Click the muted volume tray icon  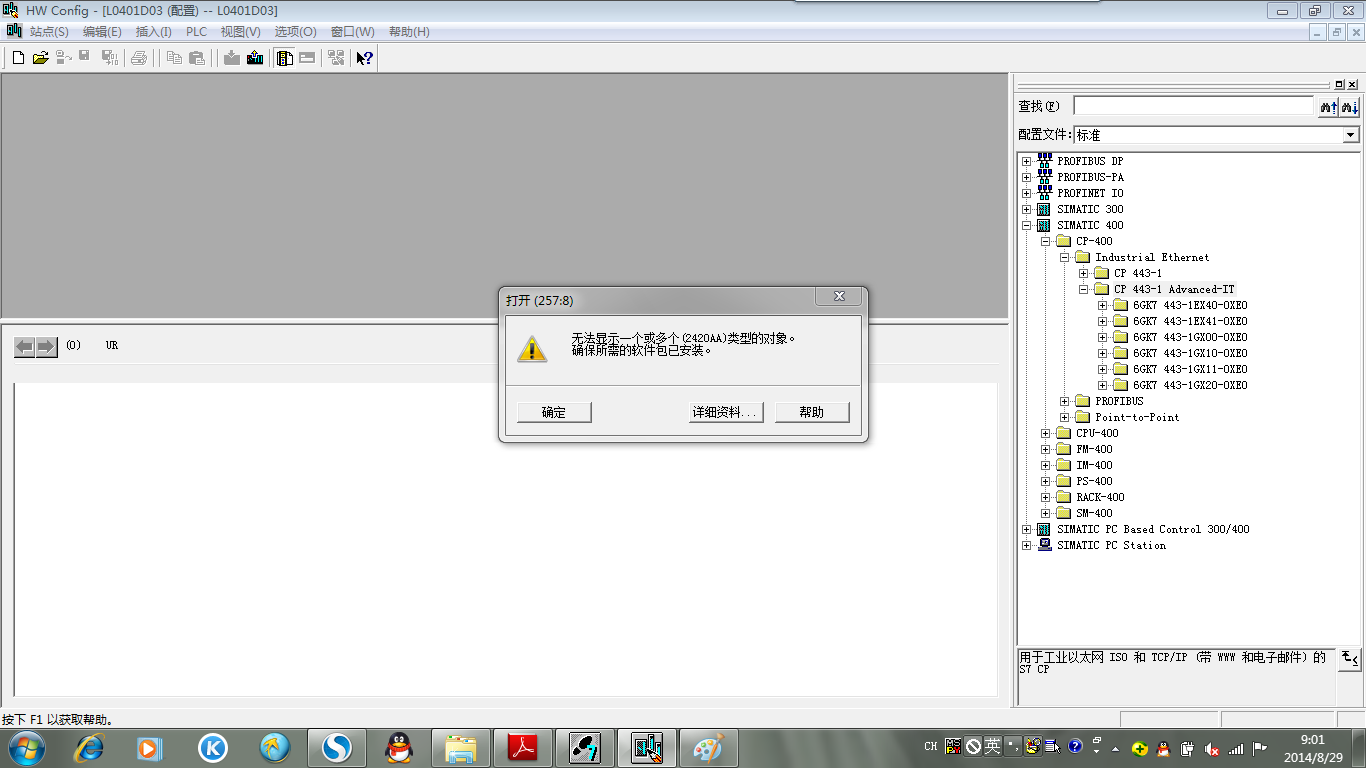point(1212,748)
